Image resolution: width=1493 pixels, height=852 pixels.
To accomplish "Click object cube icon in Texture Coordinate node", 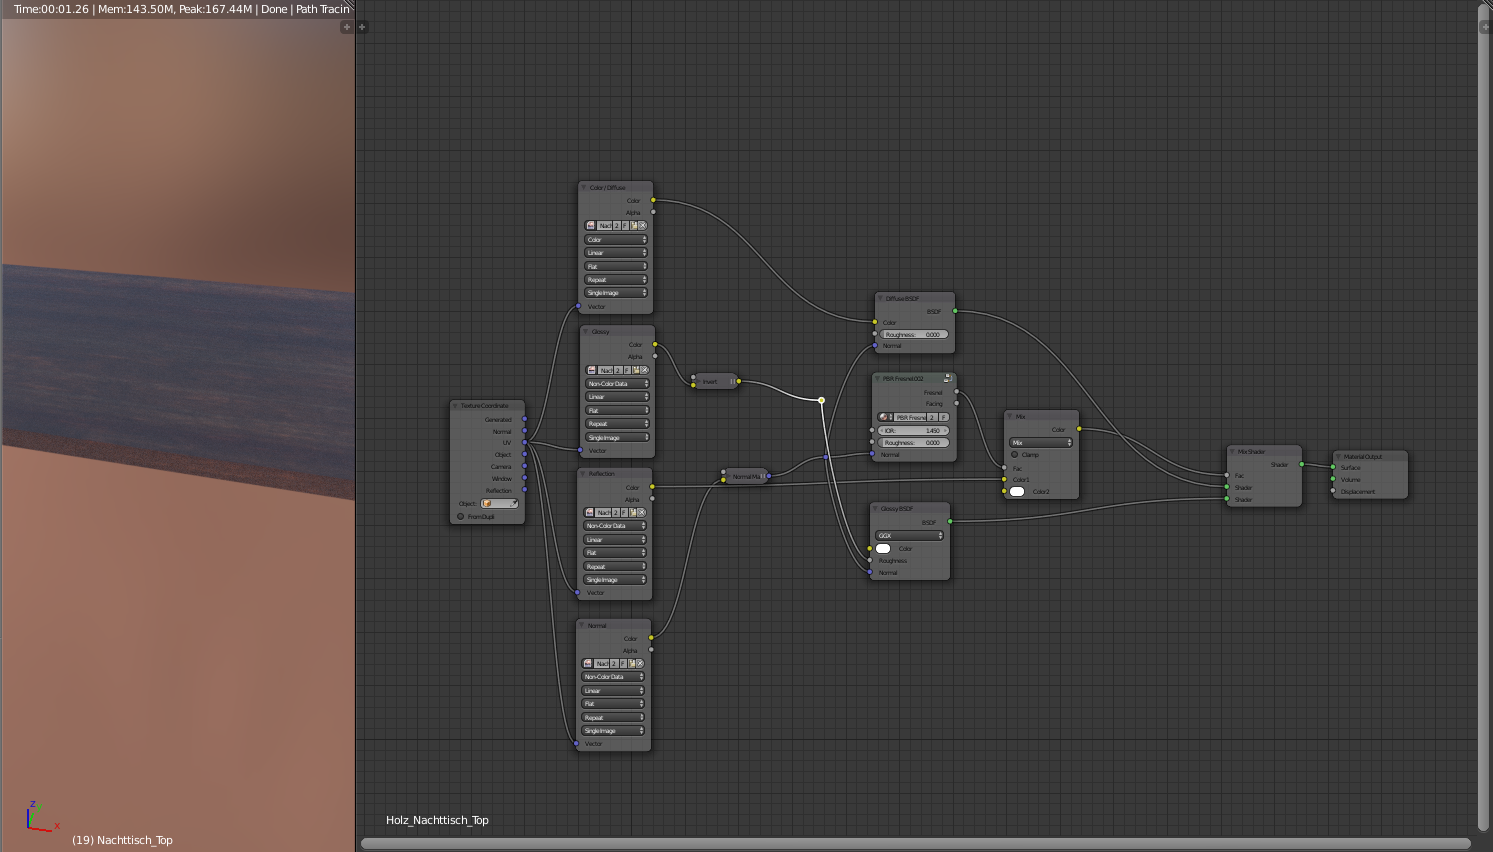I will click(487, 503).
